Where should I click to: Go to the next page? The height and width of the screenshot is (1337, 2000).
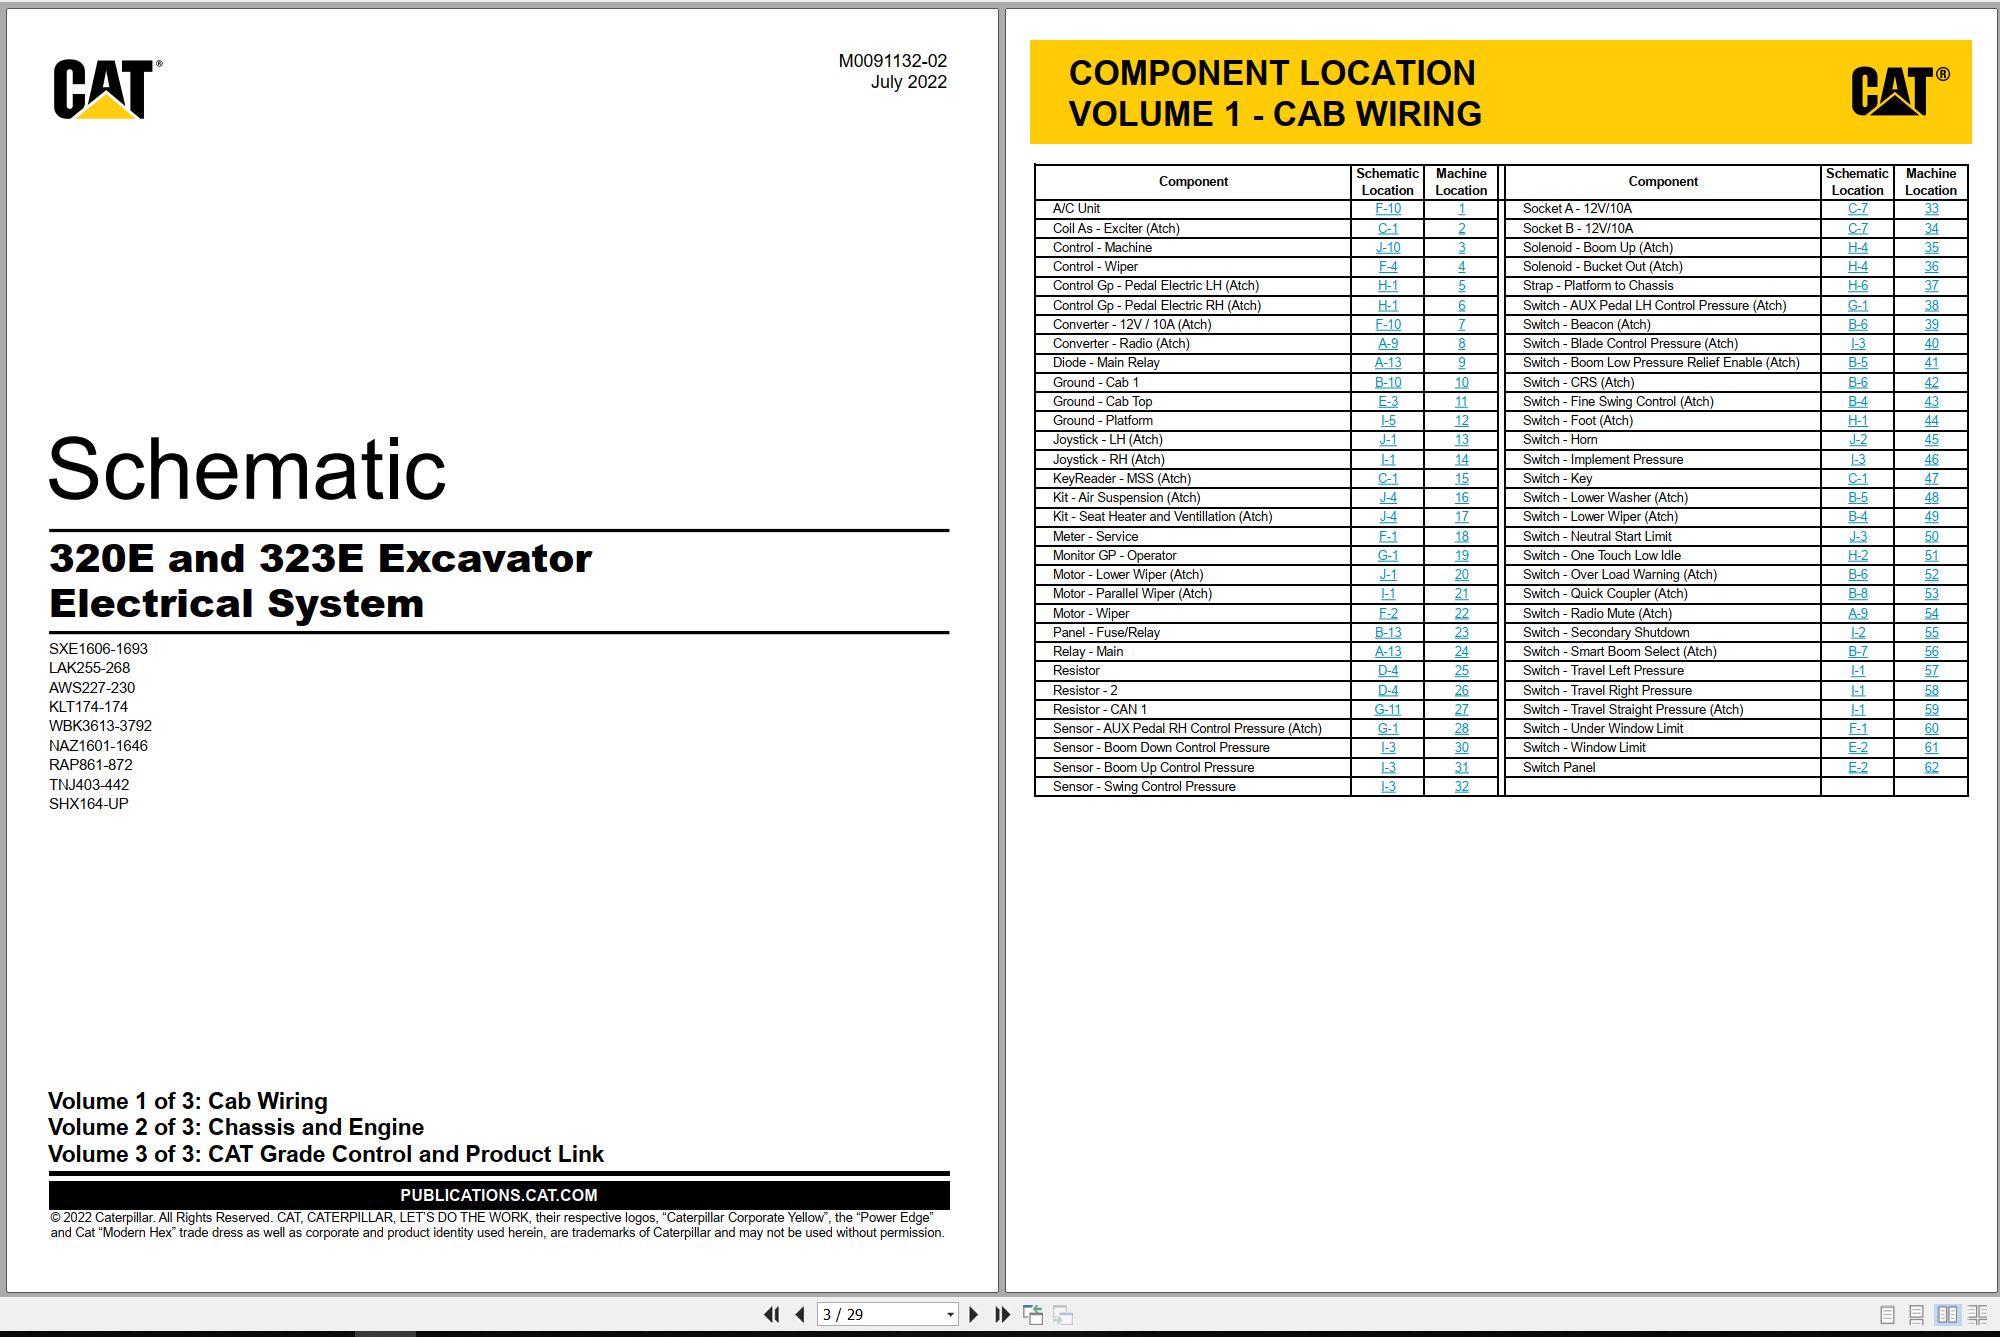[974, 1314]
